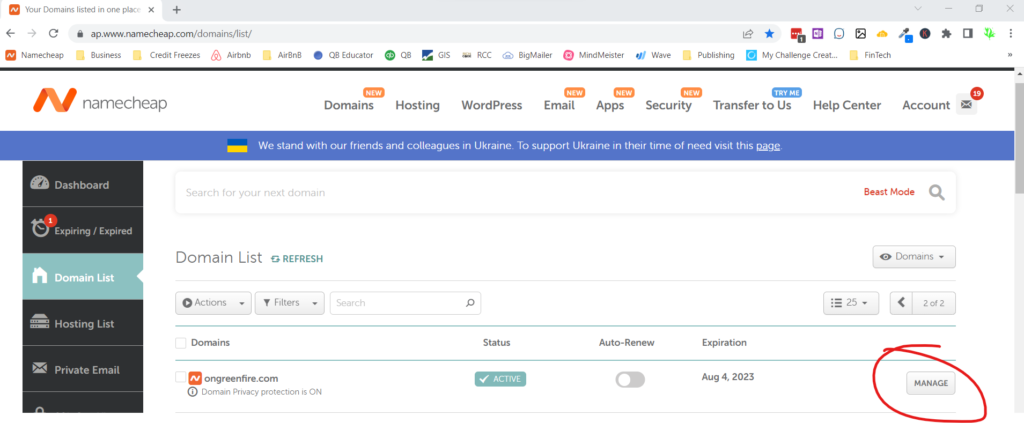
Task: Open the Hosting menu
Action: click(417, 105)
